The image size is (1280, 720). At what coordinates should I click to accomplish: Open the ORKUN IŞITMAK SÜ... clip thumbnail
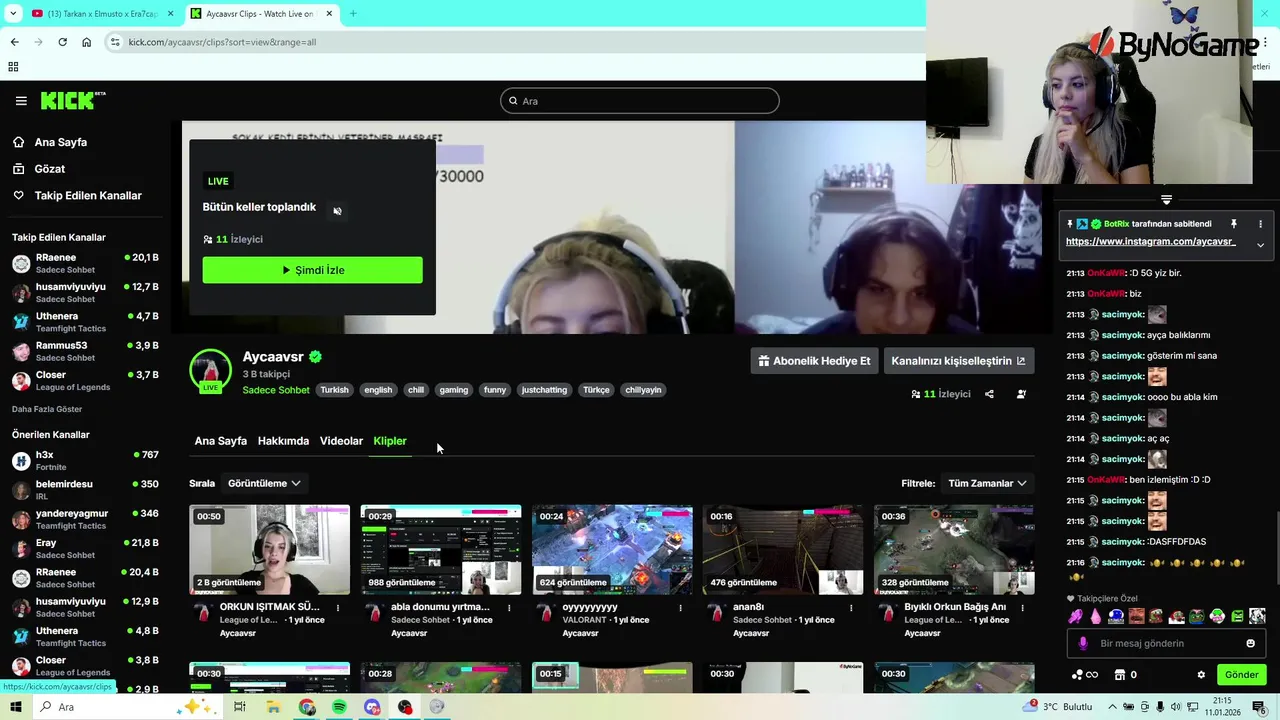(x=270, y=549)
